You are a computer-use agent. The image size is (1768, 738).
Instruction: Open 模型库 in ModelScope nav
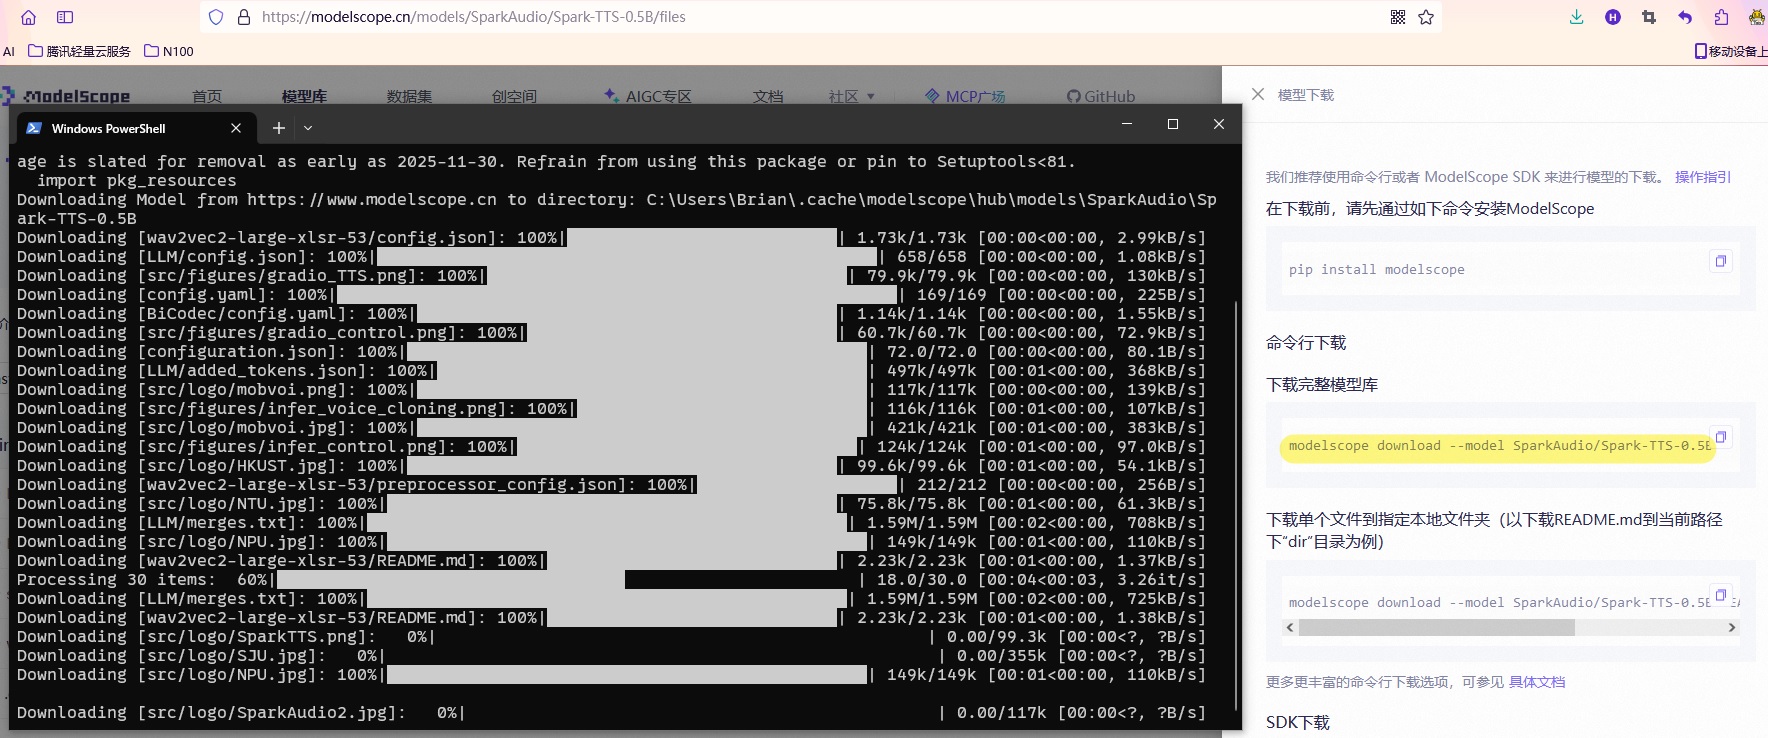tap(304, 96)
